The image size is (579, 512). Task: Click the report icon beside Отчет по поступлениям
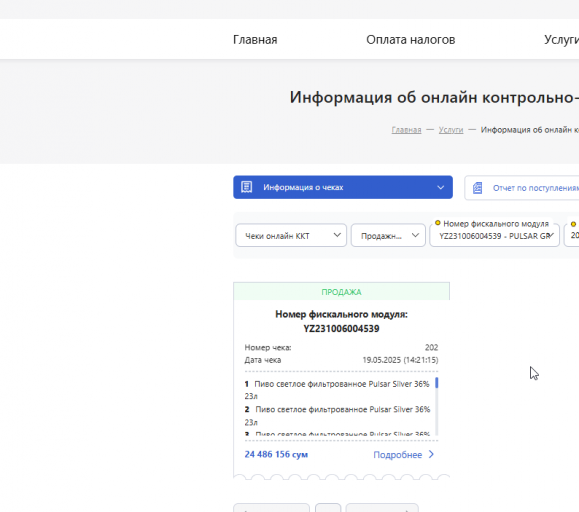pos(477,188)
